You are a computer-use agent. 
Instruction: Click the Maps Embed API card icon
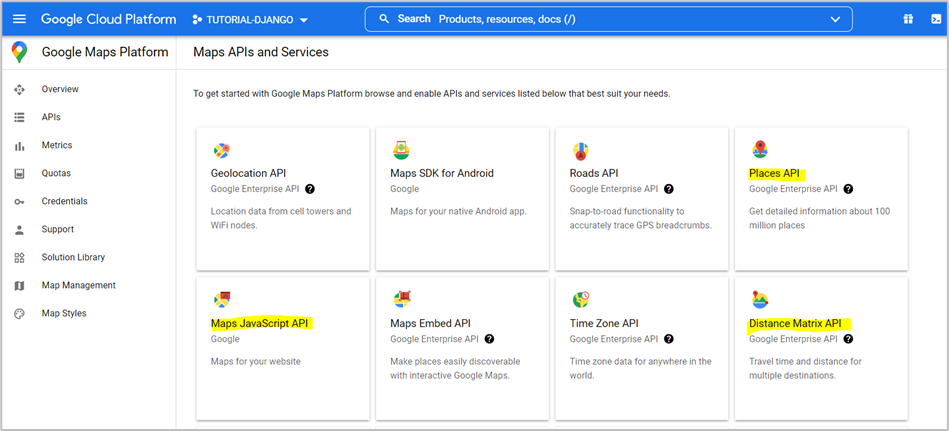coord(402,299)
